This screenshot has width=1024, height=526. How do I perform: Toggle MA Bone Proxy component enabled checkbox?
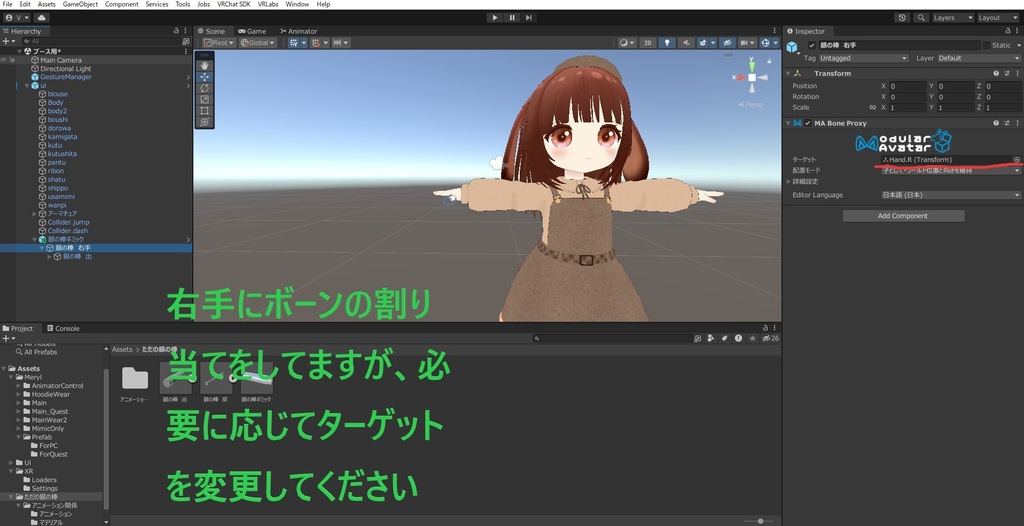click(x=808, y=123)
